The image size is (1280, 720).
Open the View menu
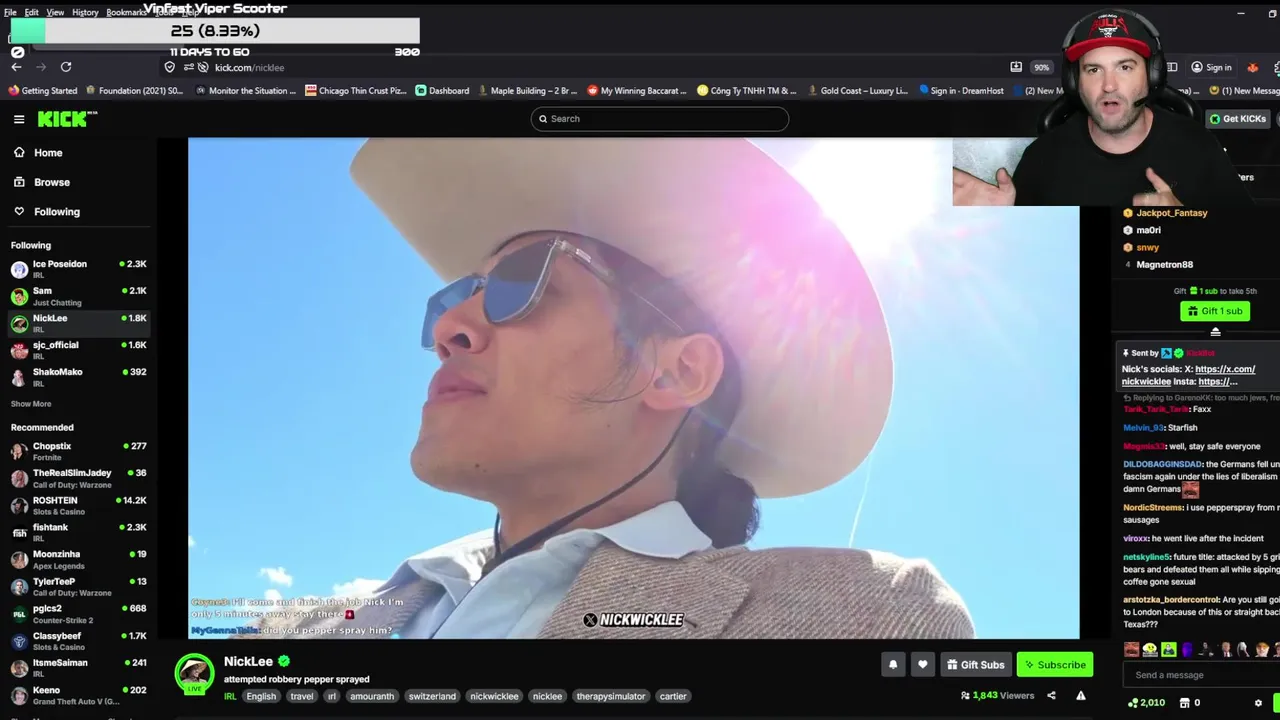click(55, 12)
